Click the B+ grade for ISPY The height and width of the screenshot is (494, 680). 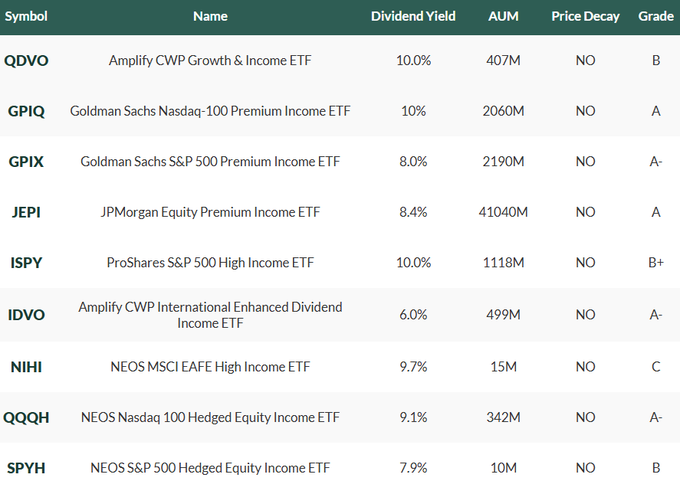click(x=656, y=263)
